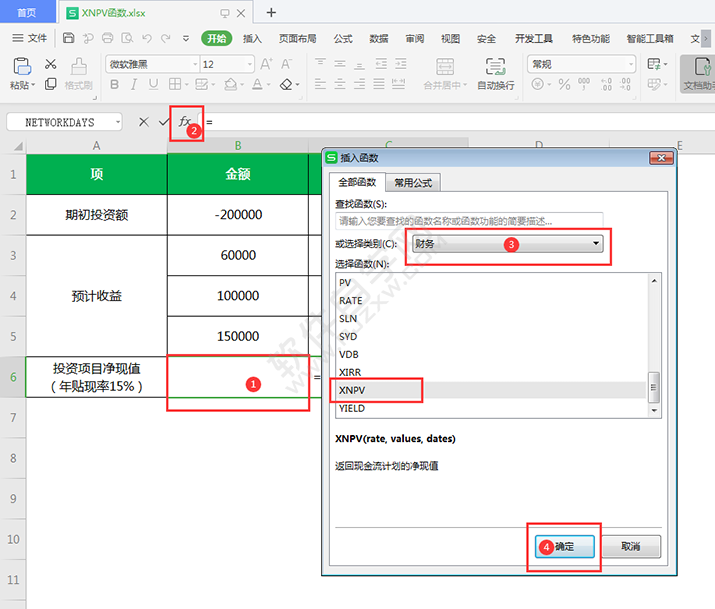Viewport: 715px width, 609px height.
Task: Click Merge and Center button
Action: tap(445, 74)
